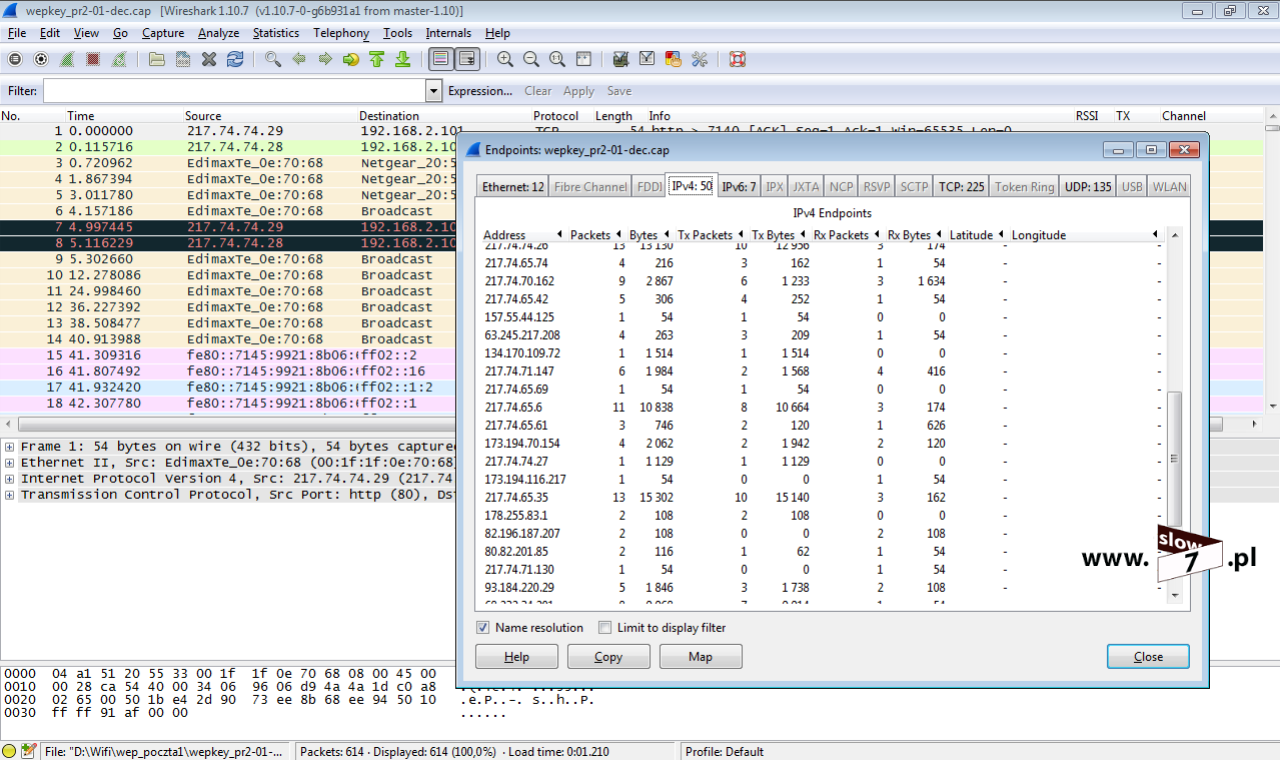Reset zoom to normal size
Viewport: 1280px width, 760px height.
(557, 59)
